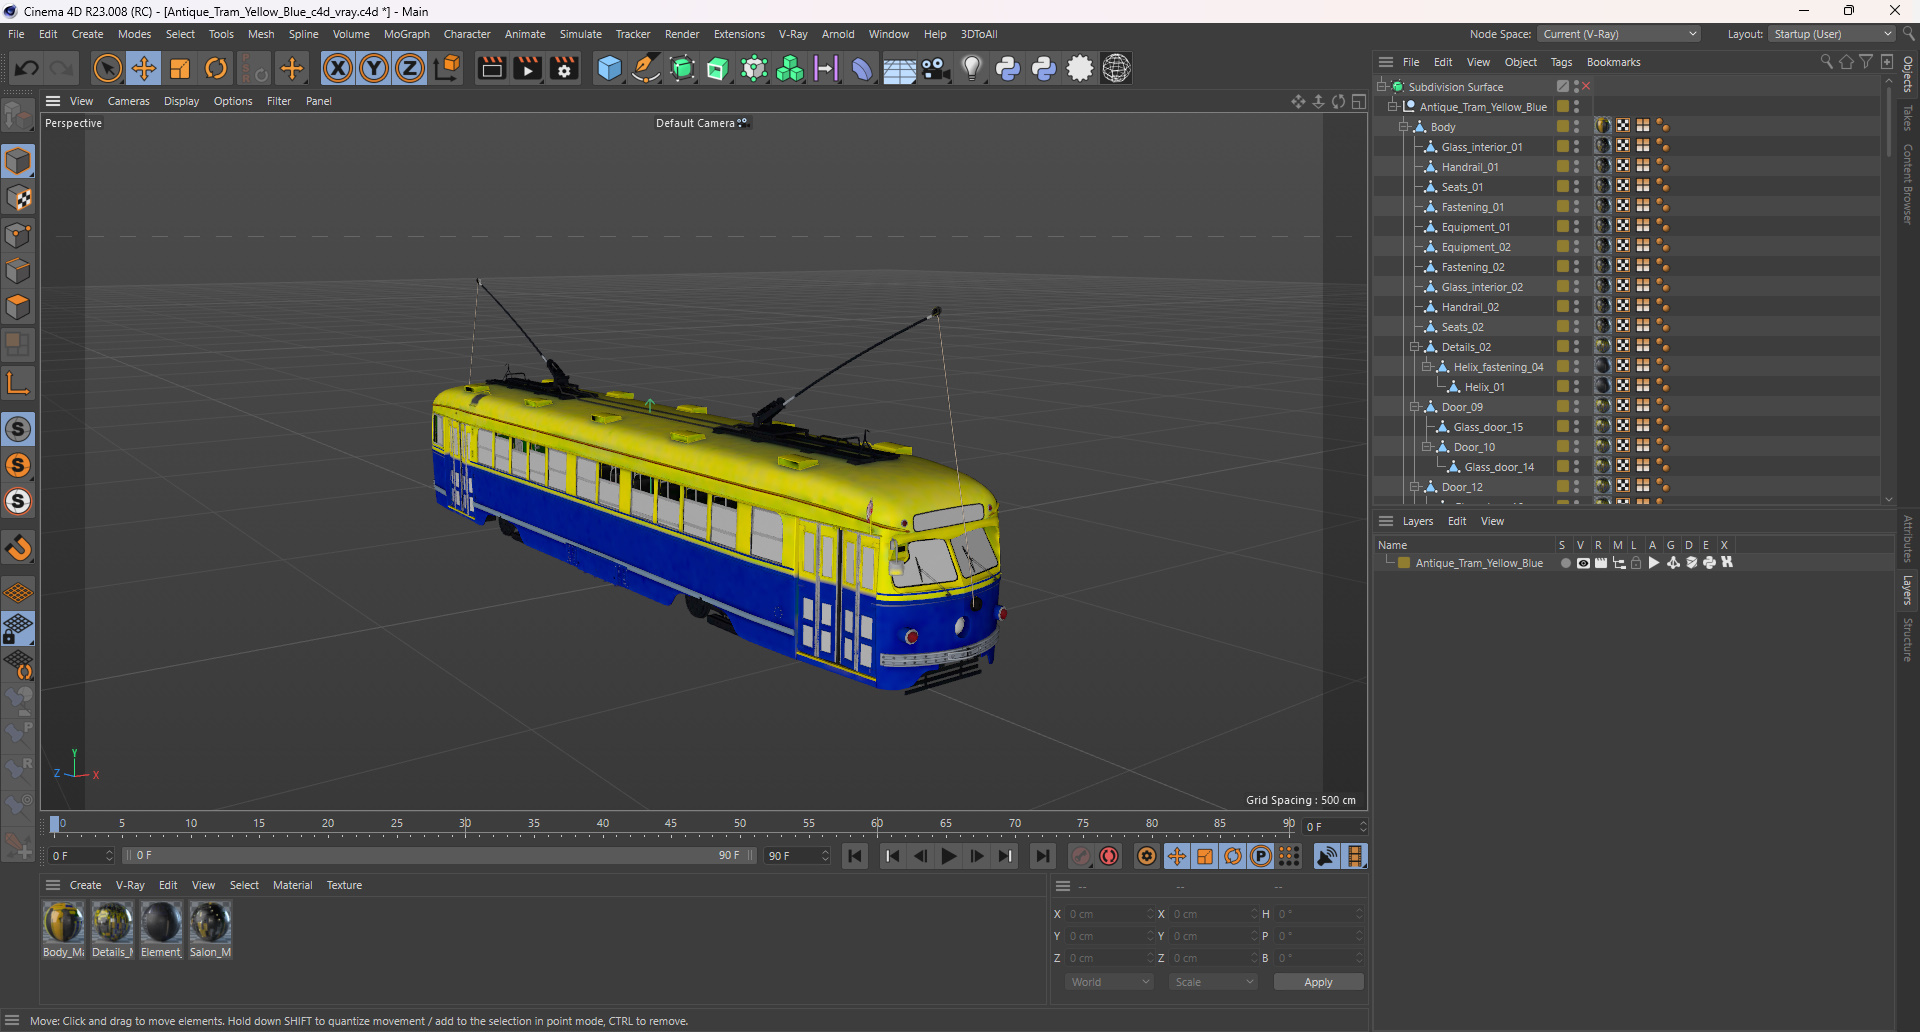Viewport: 1920px width, 1032px height.
Task: Add a Cube primitive object
Action: pos(609,68)
